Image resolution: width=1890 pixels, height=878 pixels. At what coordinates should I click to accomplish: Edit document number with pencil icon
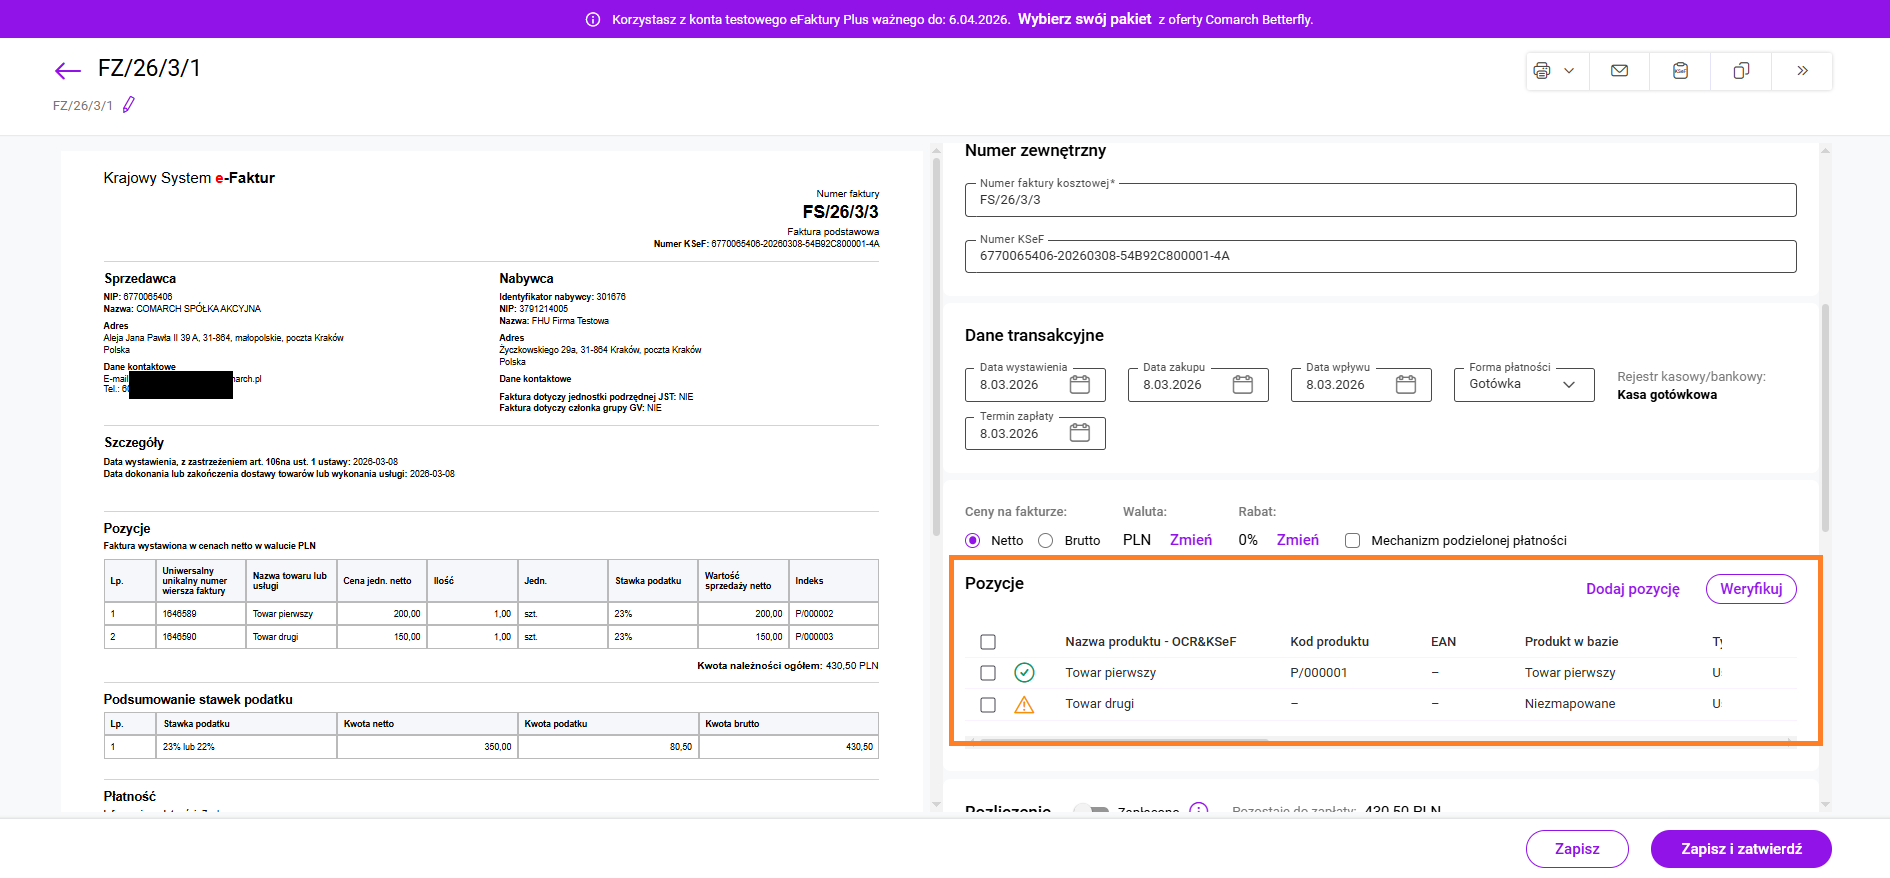(x=129, y=105)
